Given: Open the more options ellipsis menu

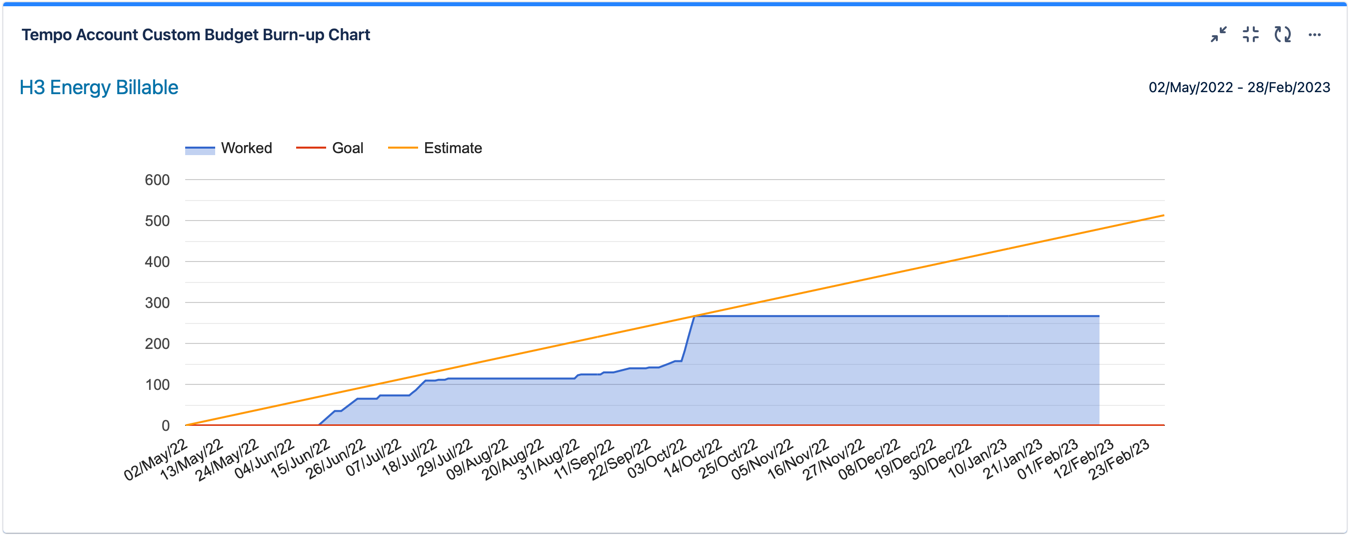Looking at the screenshot, I should [1314, 35].
